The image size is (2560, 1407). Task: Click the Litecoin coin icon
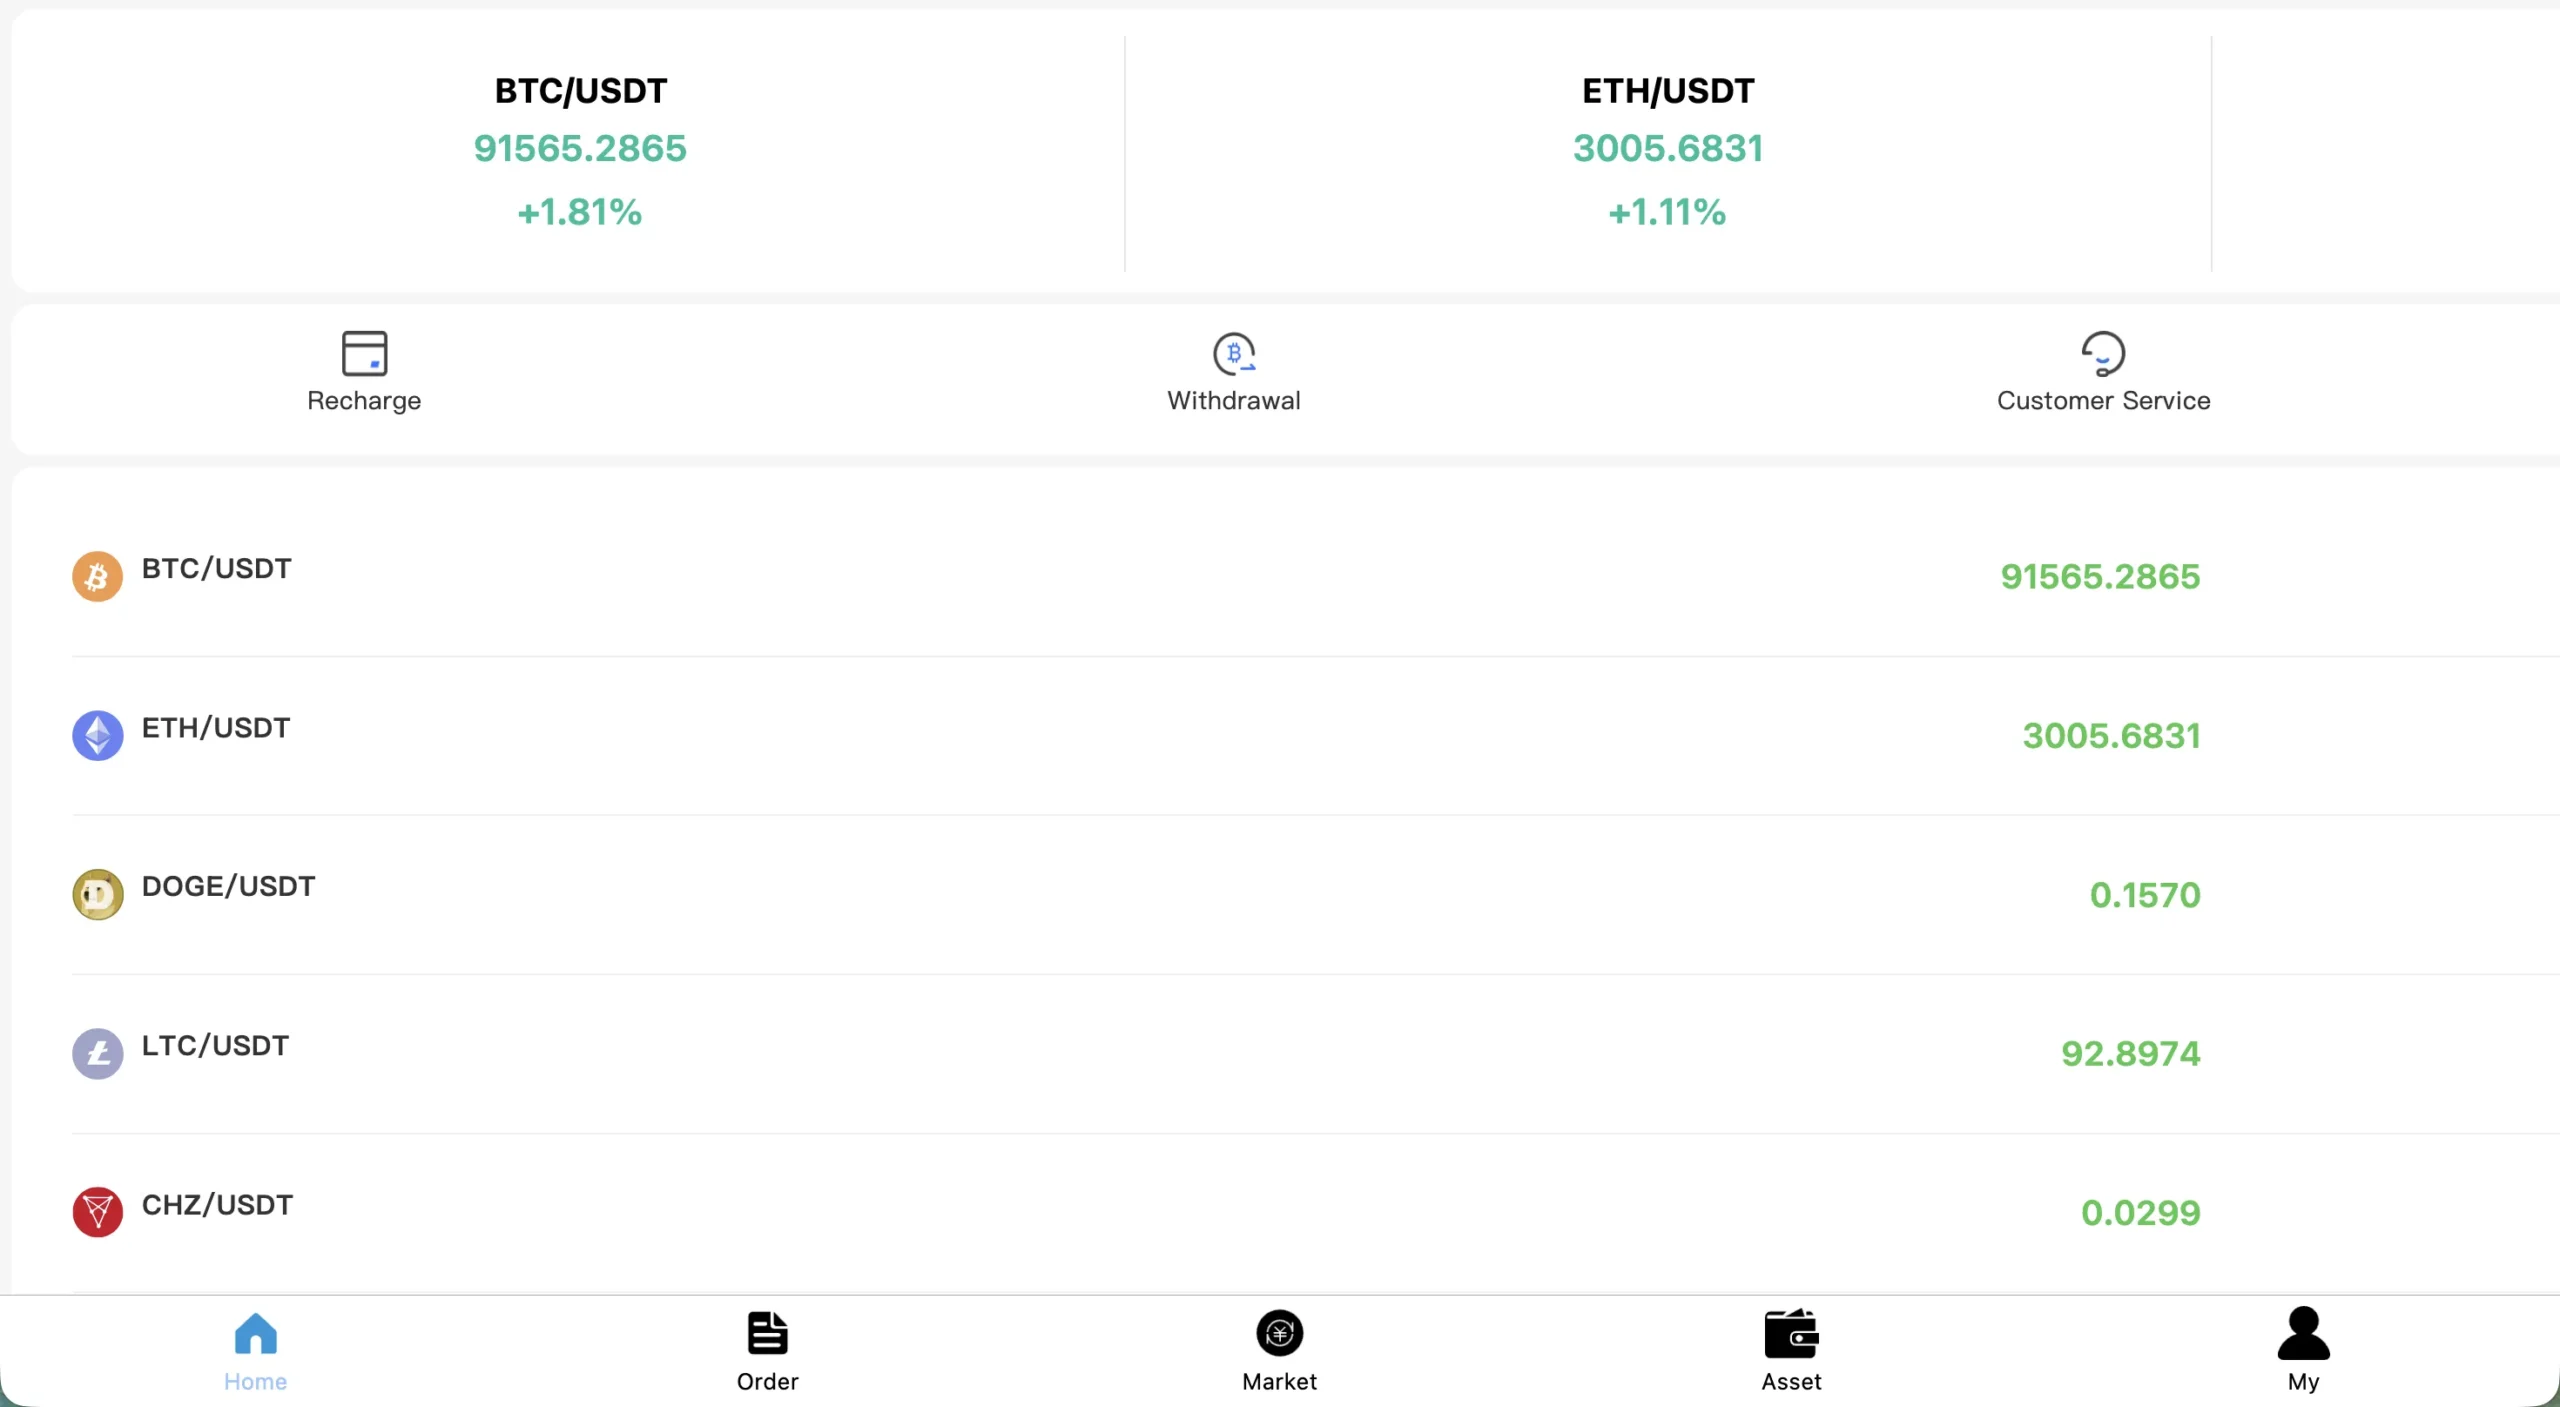[x=98, y=1053]
